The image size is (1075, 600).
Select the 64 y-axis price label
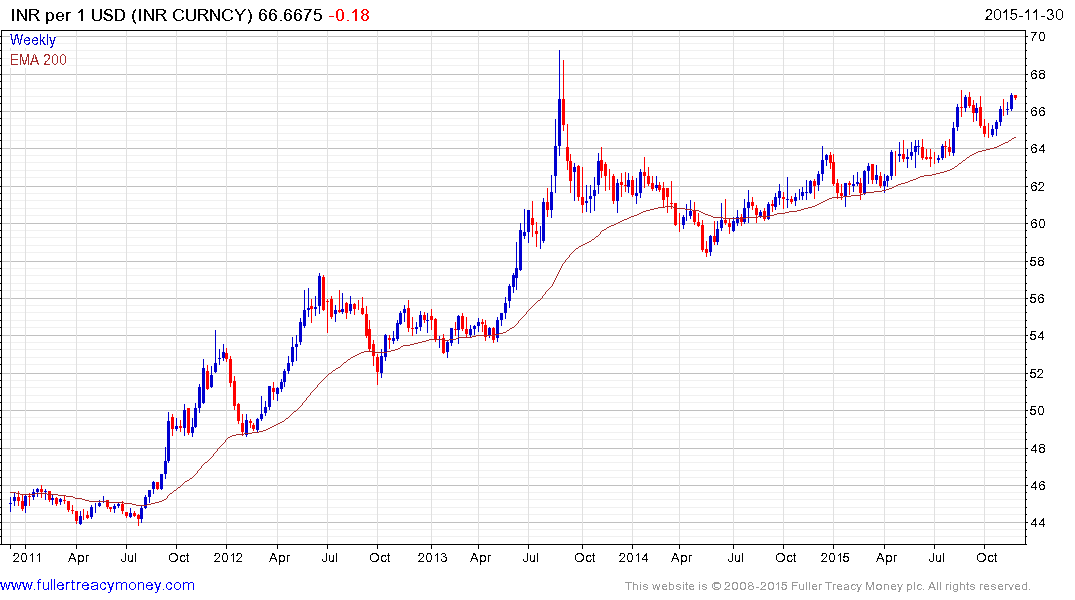click(1038, 149)
